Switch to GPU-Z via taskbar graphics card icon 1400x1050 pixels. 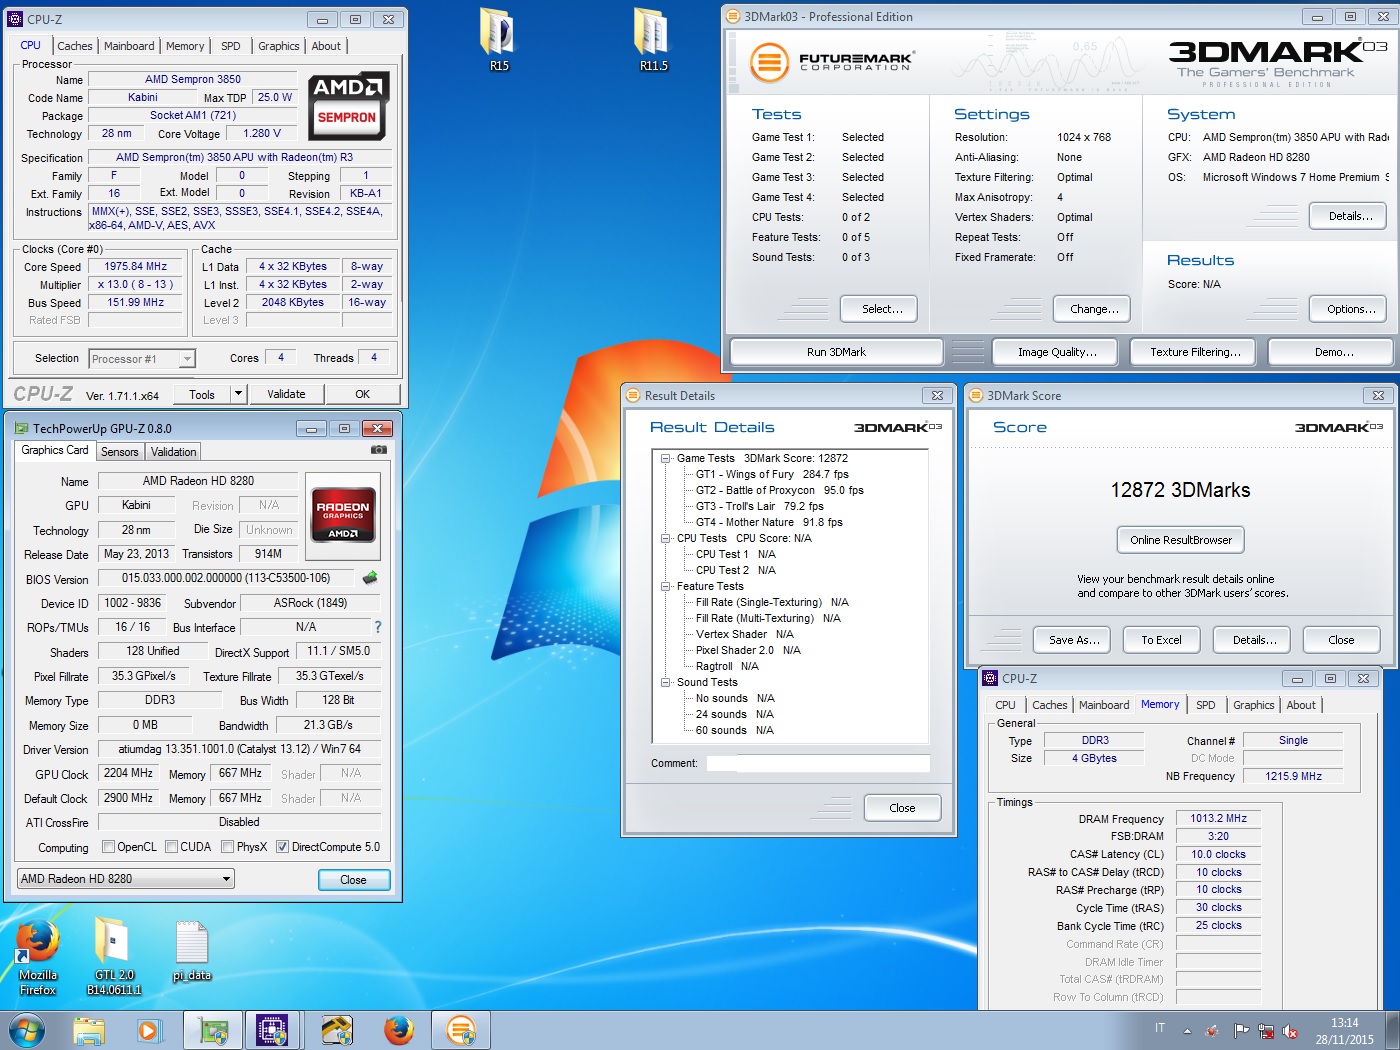213,1030
